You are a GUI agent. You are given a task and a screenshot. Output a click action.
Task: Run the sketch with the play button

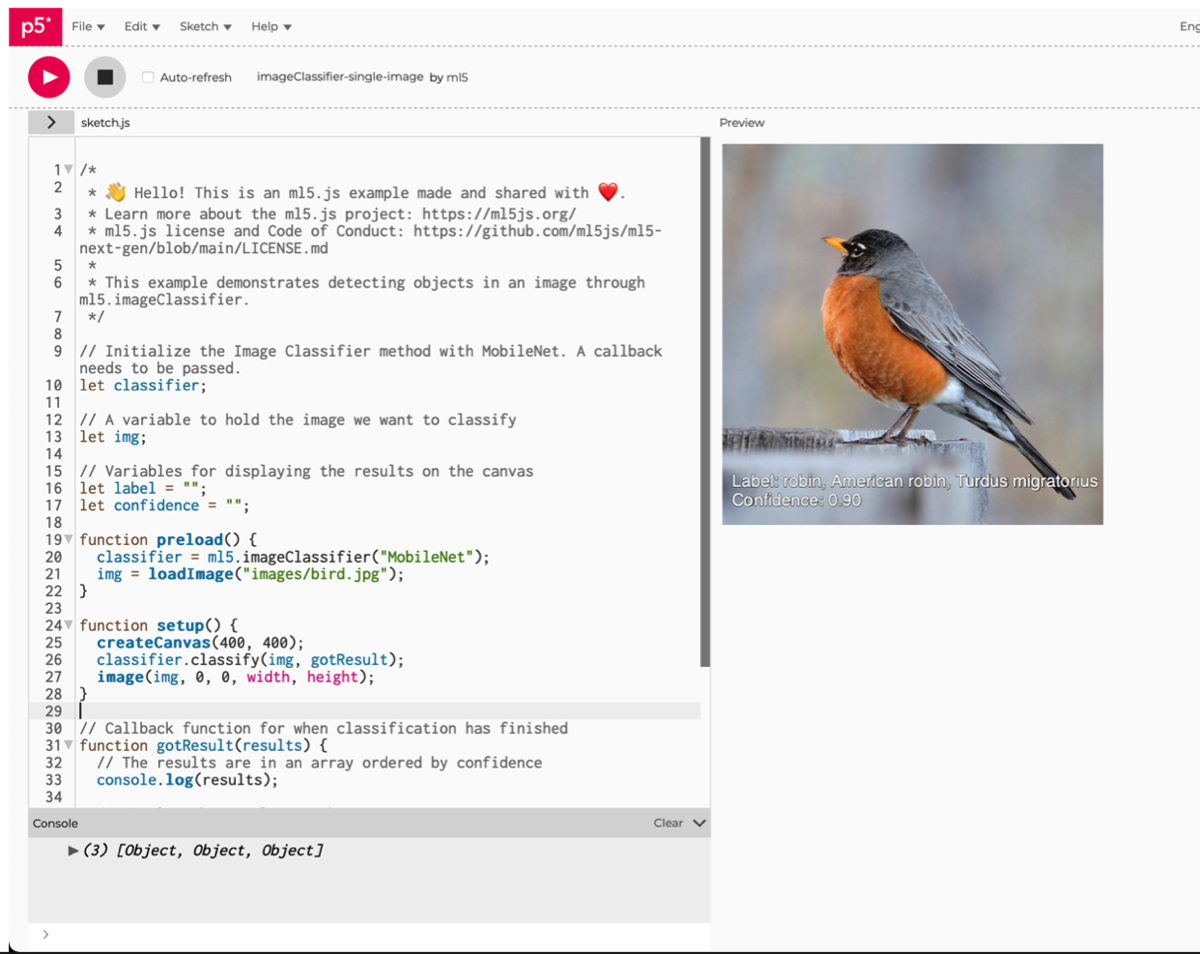click(x=49, y=77)
